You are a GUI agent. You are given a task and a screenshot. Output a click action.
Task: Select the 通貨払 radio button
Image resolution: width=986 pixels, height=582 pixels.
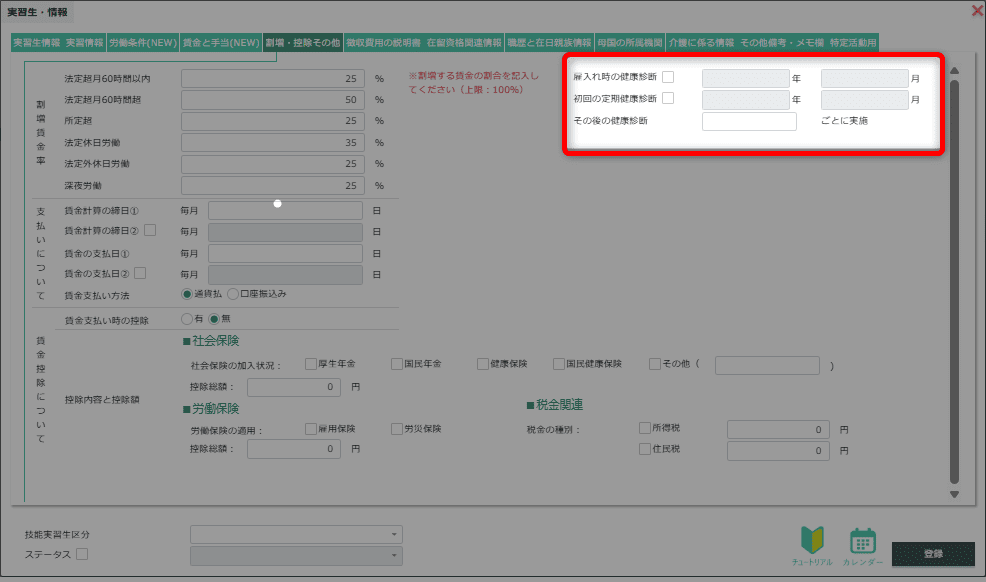coord(187,294)
